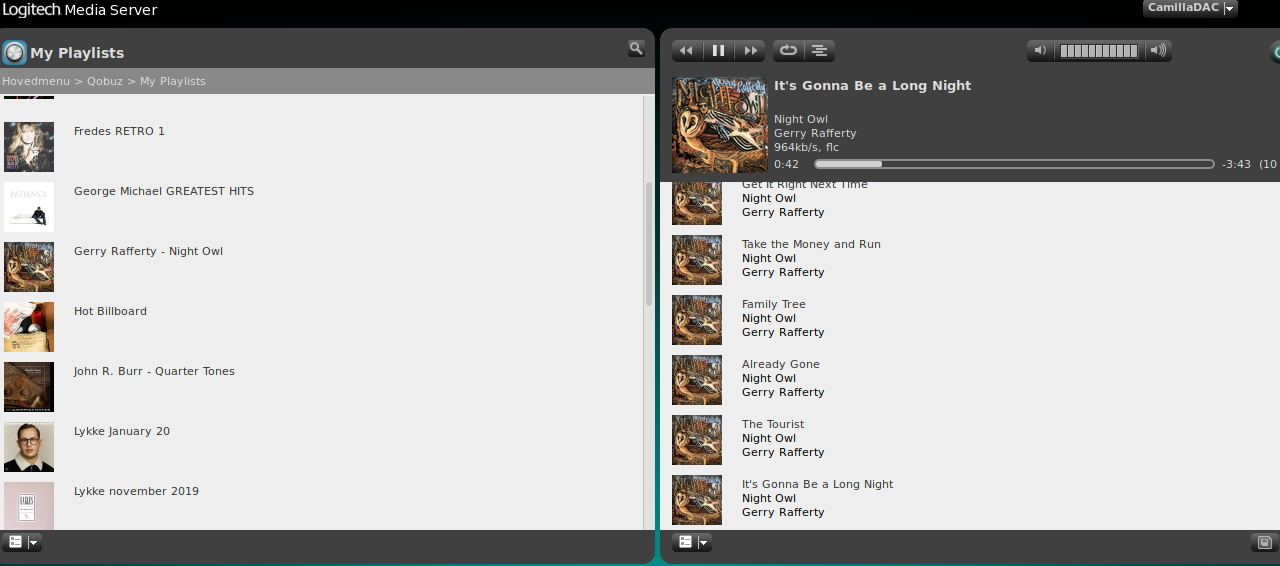The width and height of the screenshot is (1280, 566).
Task: Open Gerry Rafferty artist under Already Gone
Action: click(x=783, y=392)
